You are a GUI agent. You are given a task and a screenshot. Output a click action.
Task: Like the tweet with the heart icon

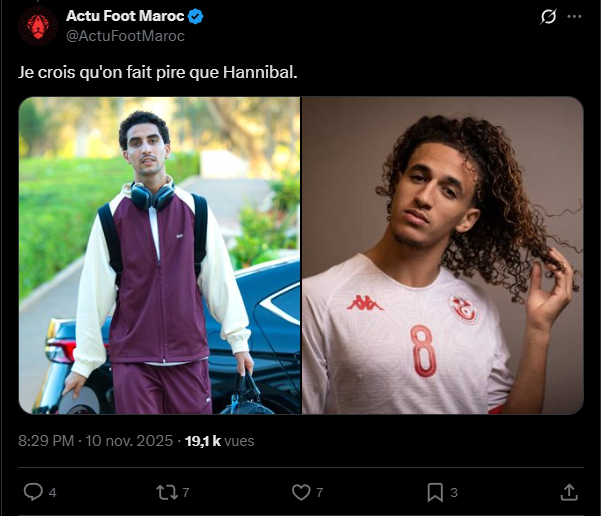pyautogui.click(x=301, y=492)
